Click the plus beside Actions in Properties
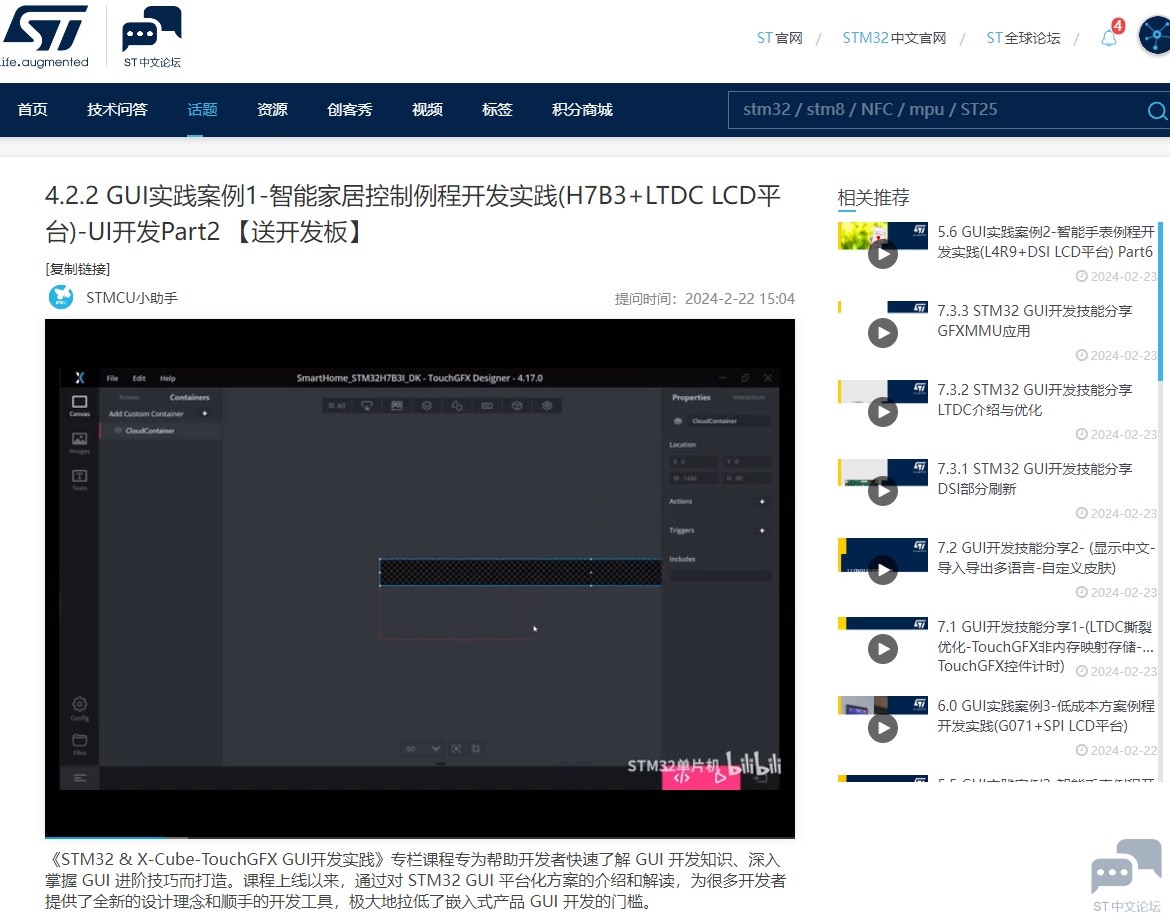The height and width of the screenshot is (922, 1170). point(762,501)
